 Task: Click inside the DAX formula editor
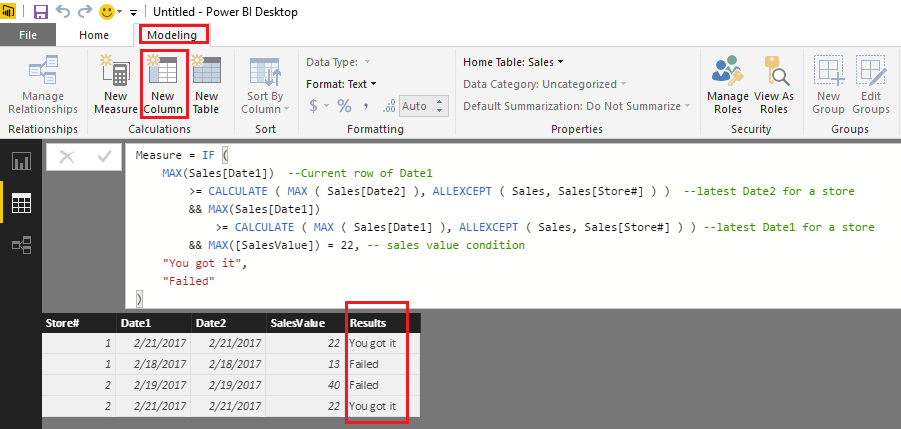[x=513, y=226]
